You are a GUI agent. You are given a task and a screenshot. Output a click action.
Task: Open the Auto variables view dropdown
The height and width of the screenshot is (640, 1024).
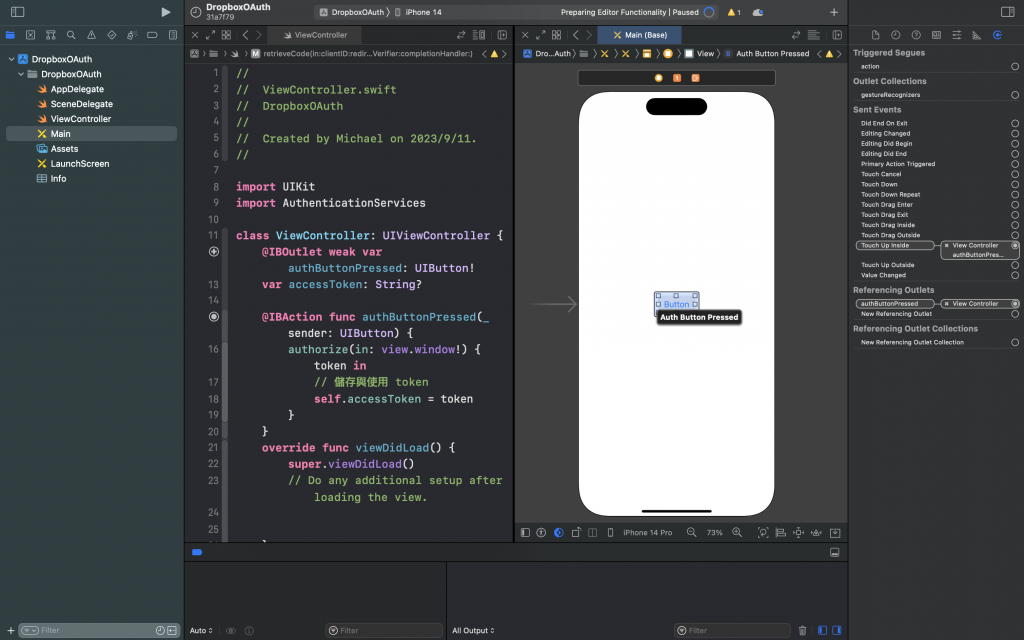tap(201, 630)
